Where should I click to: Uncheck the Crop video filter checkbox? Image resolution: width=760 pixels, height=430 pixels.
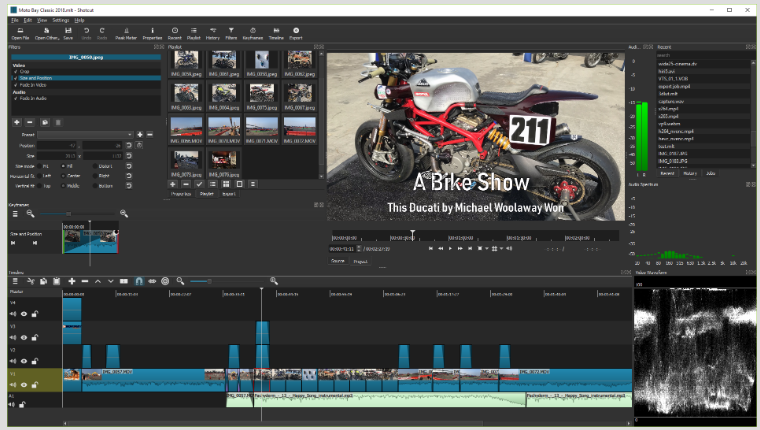(x=16, y=71)
